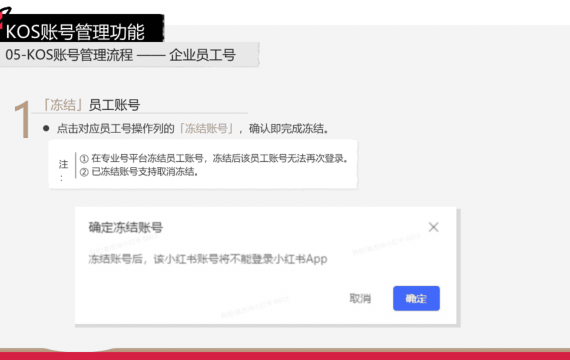Click note ② 已冻结账号支持取消冻结
The height and width of the screenshot is (360, 570).
click(139, 172)
